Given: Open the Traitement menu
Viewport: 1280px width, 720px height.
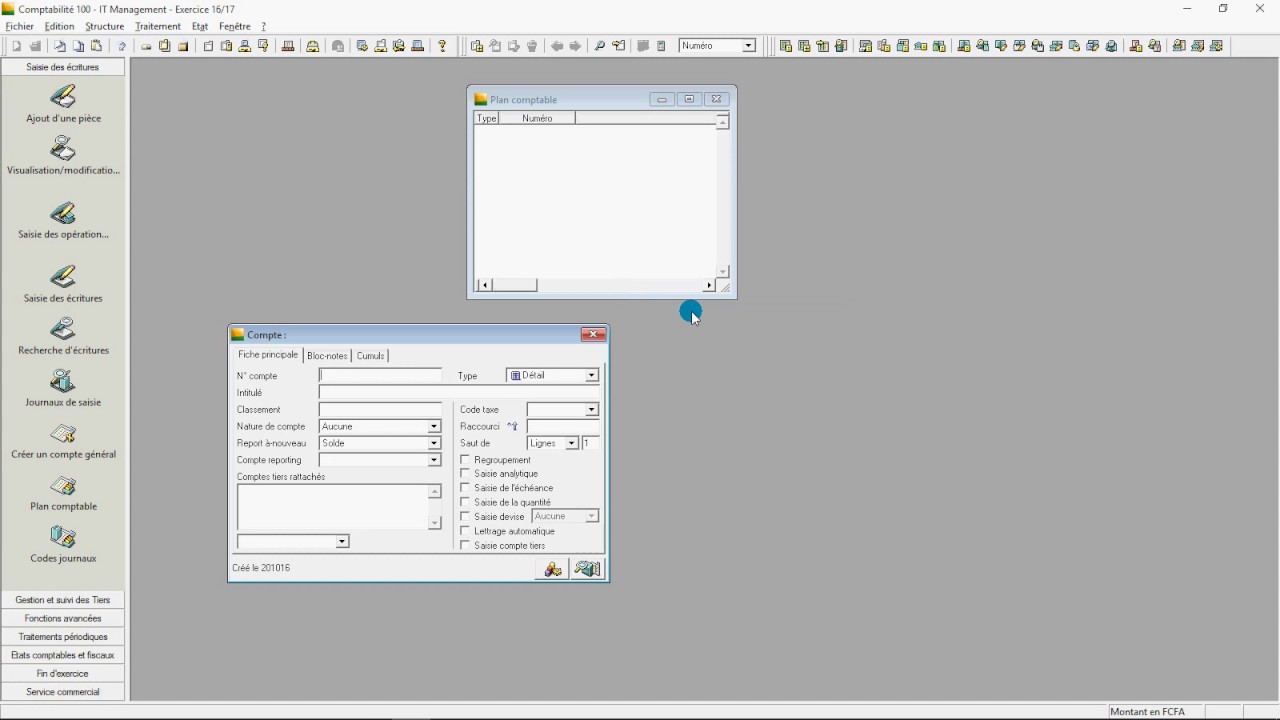Looking at the screenshot, I should [158, 26].
